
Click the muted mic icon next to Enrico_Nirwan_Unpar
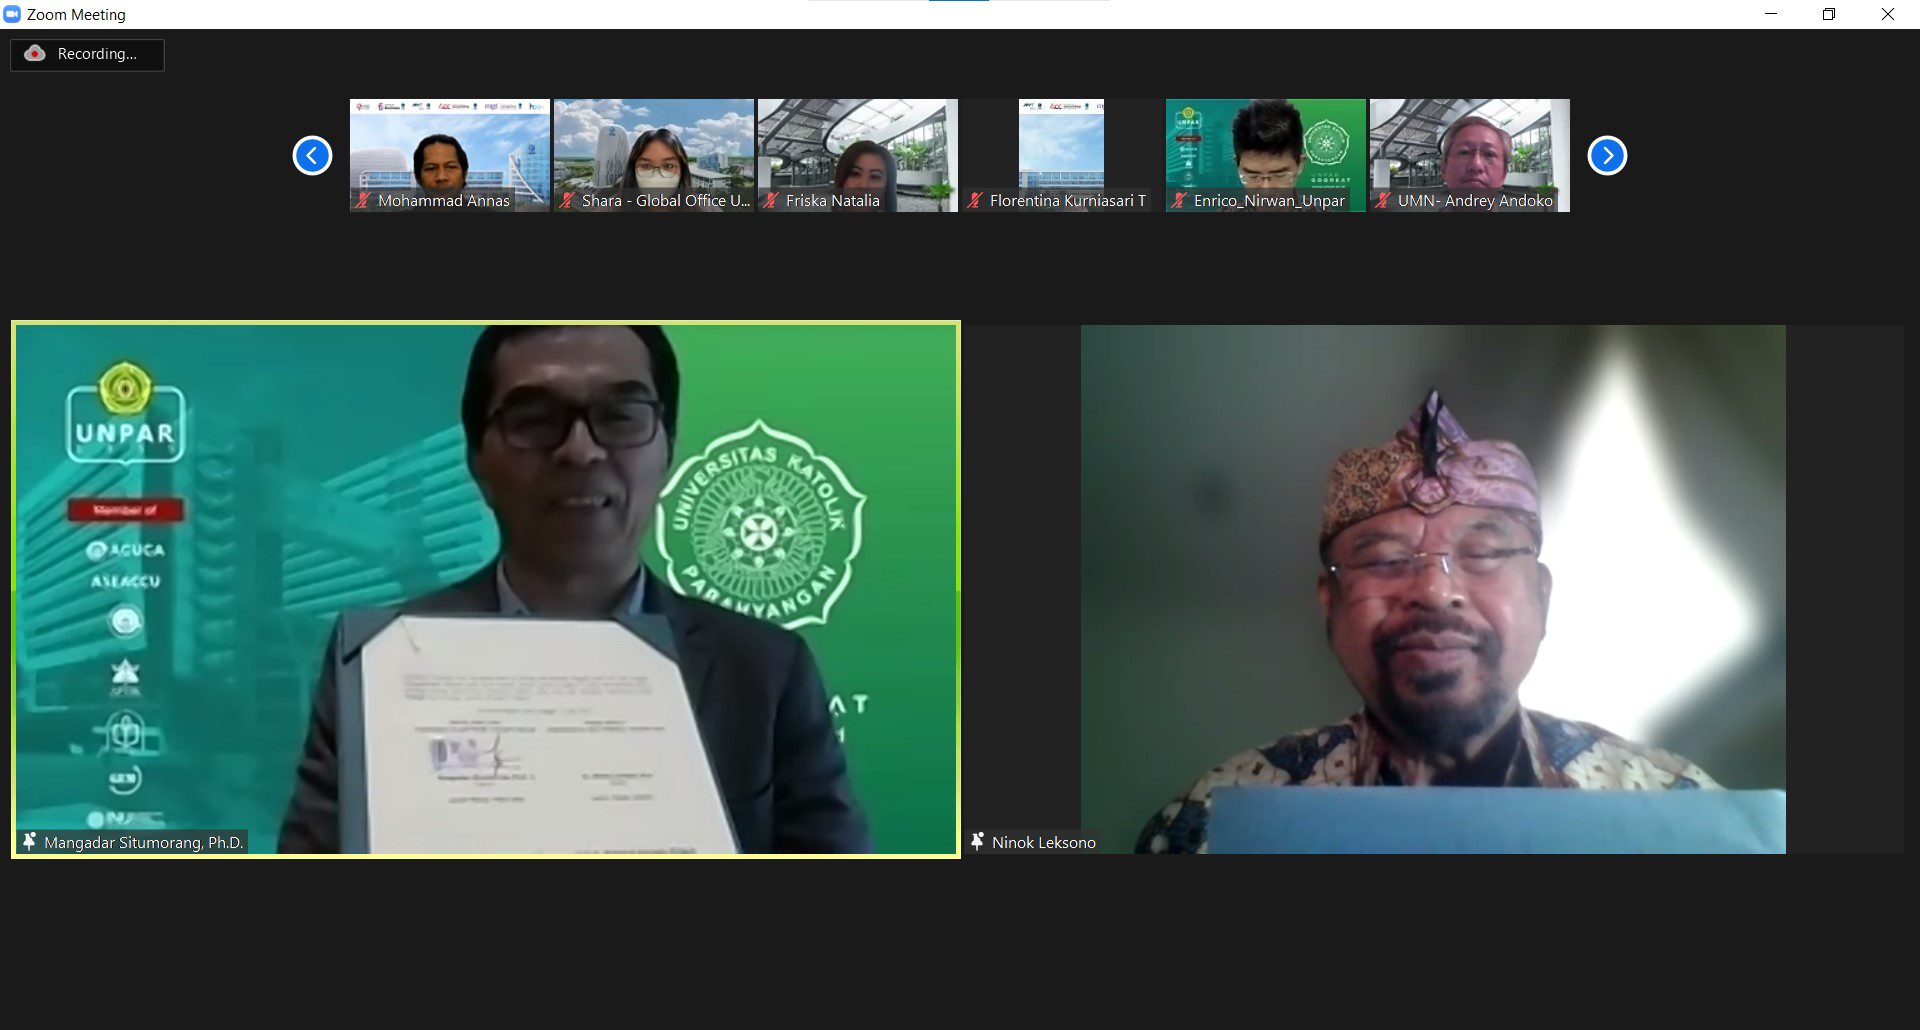click(1179, 201)
